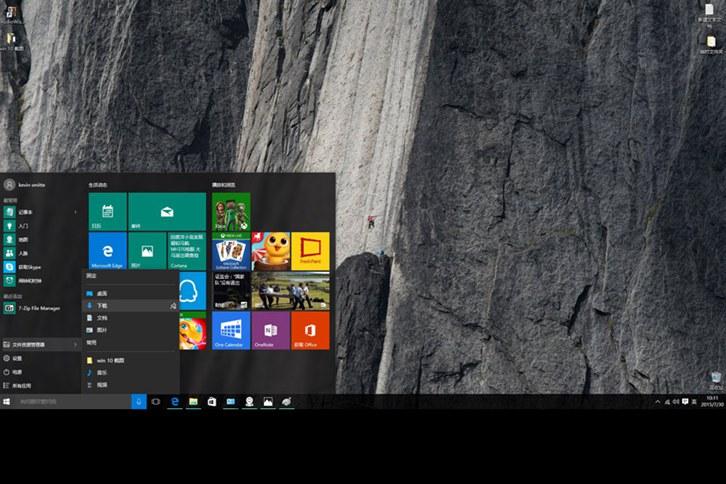Expand the first most-used app's jump list arrow
Screen dimensions: 726x484
coord(75,212)
